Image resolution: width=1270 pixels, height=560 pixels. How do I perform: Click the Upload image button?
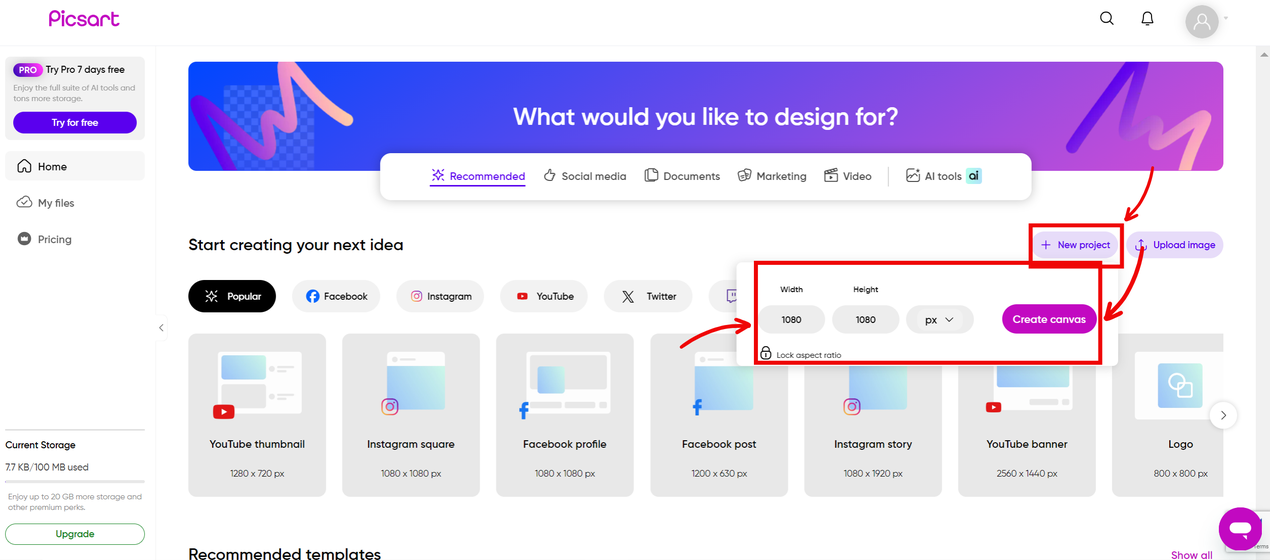click(x=1175, y=245)
